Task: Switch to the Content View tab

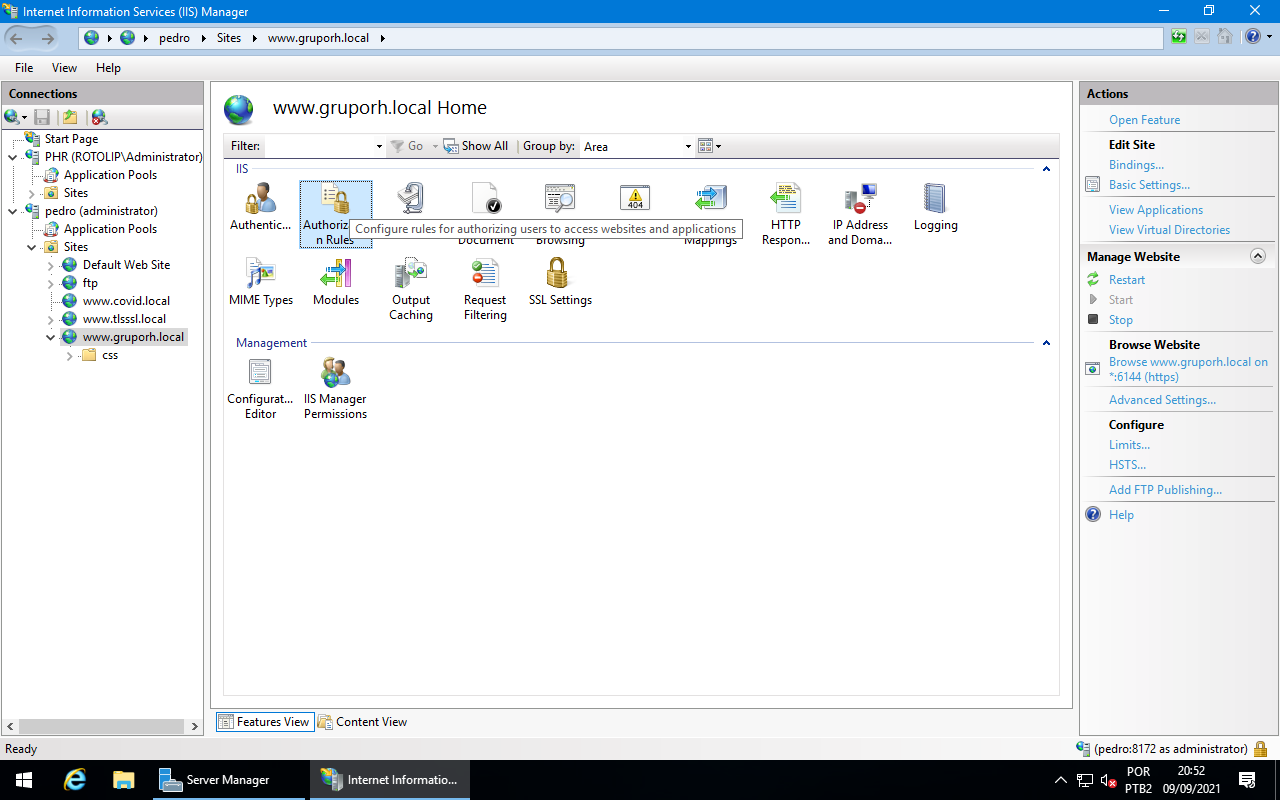Action: 363,722
